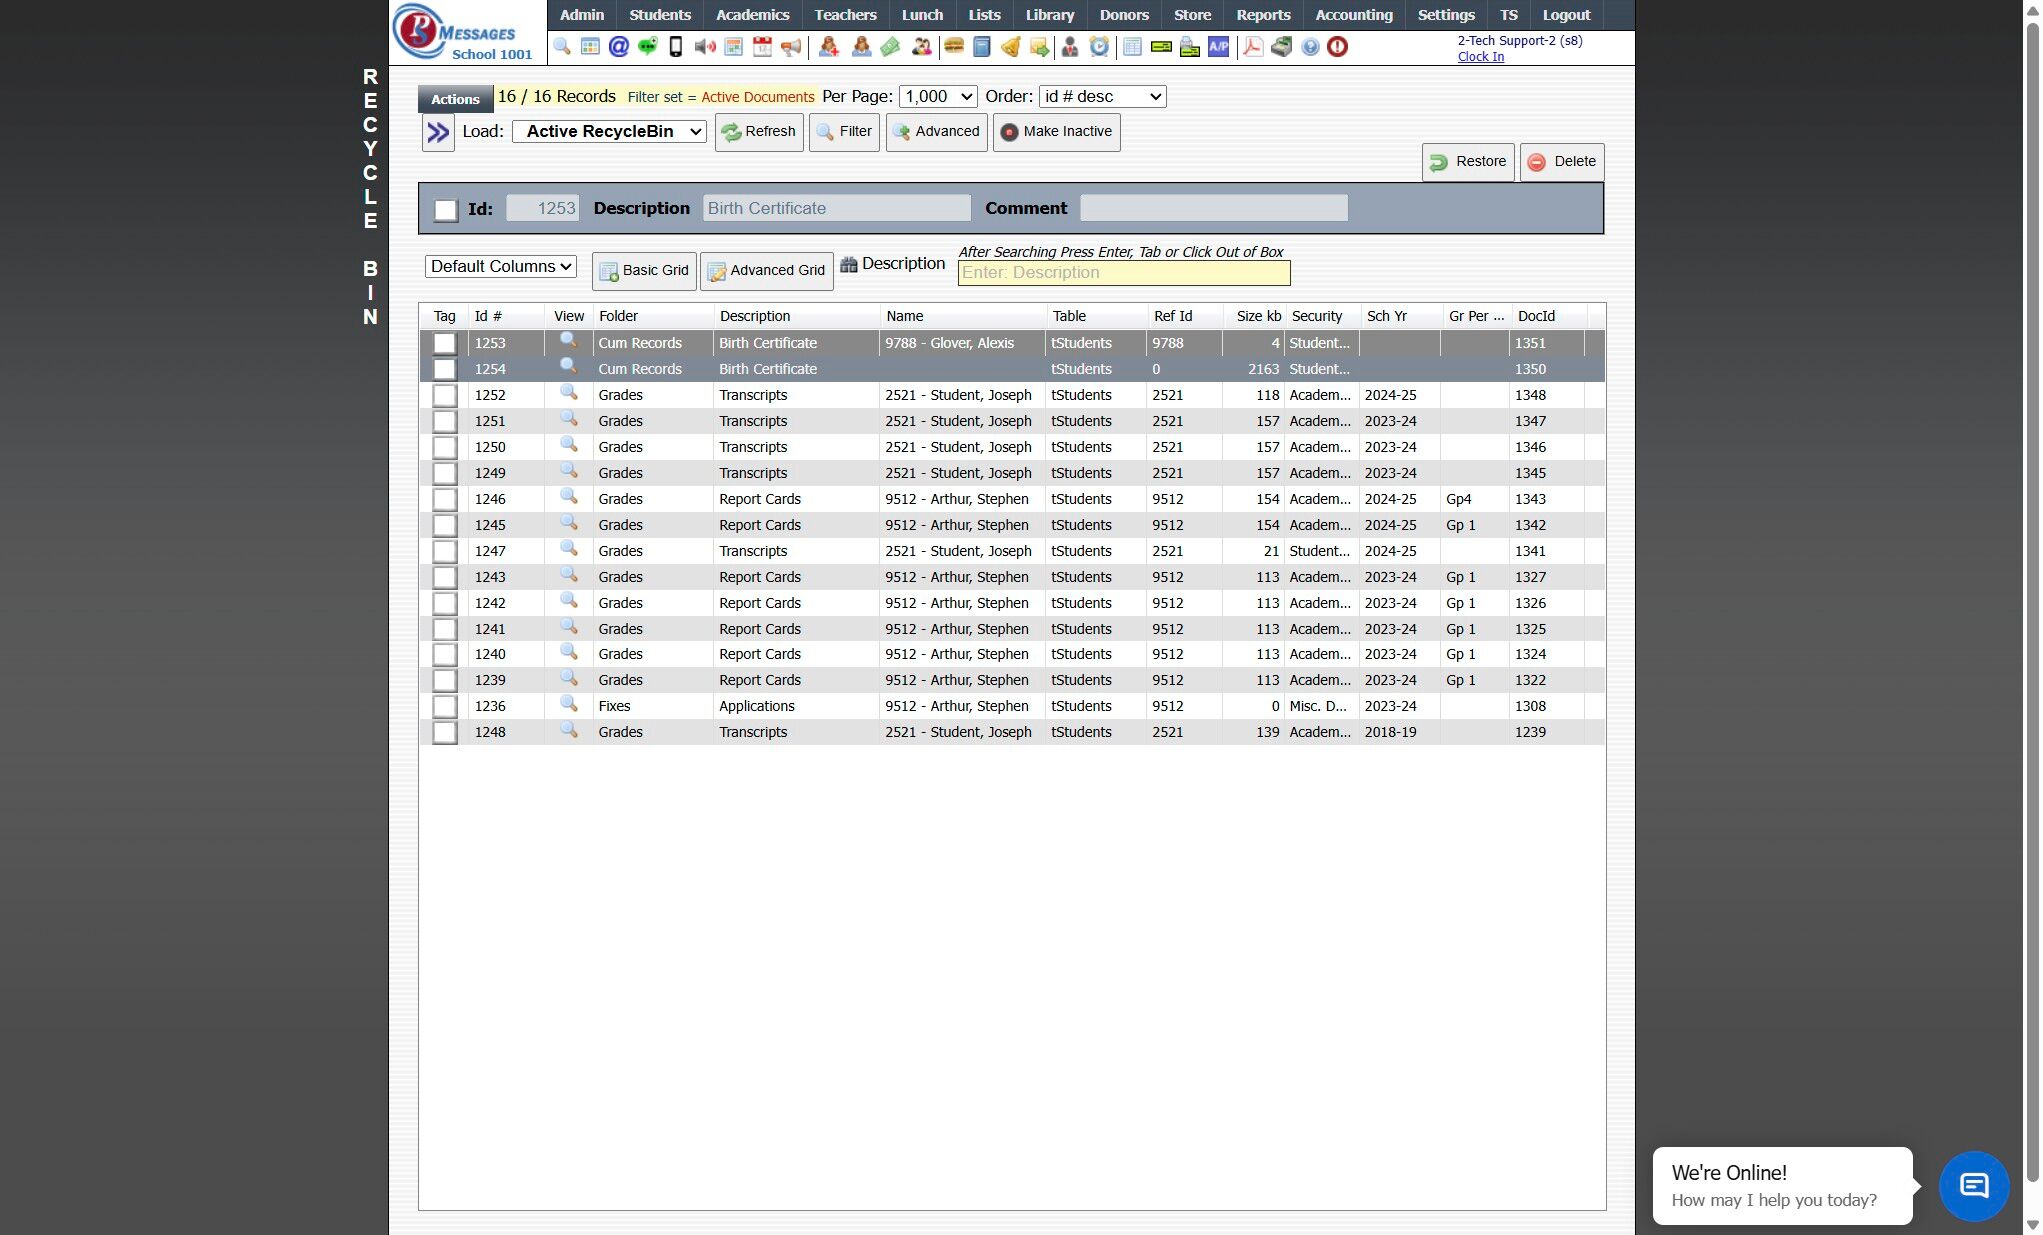Click the yellow Description search field
The image size is (2043, 1235).
1123,273
